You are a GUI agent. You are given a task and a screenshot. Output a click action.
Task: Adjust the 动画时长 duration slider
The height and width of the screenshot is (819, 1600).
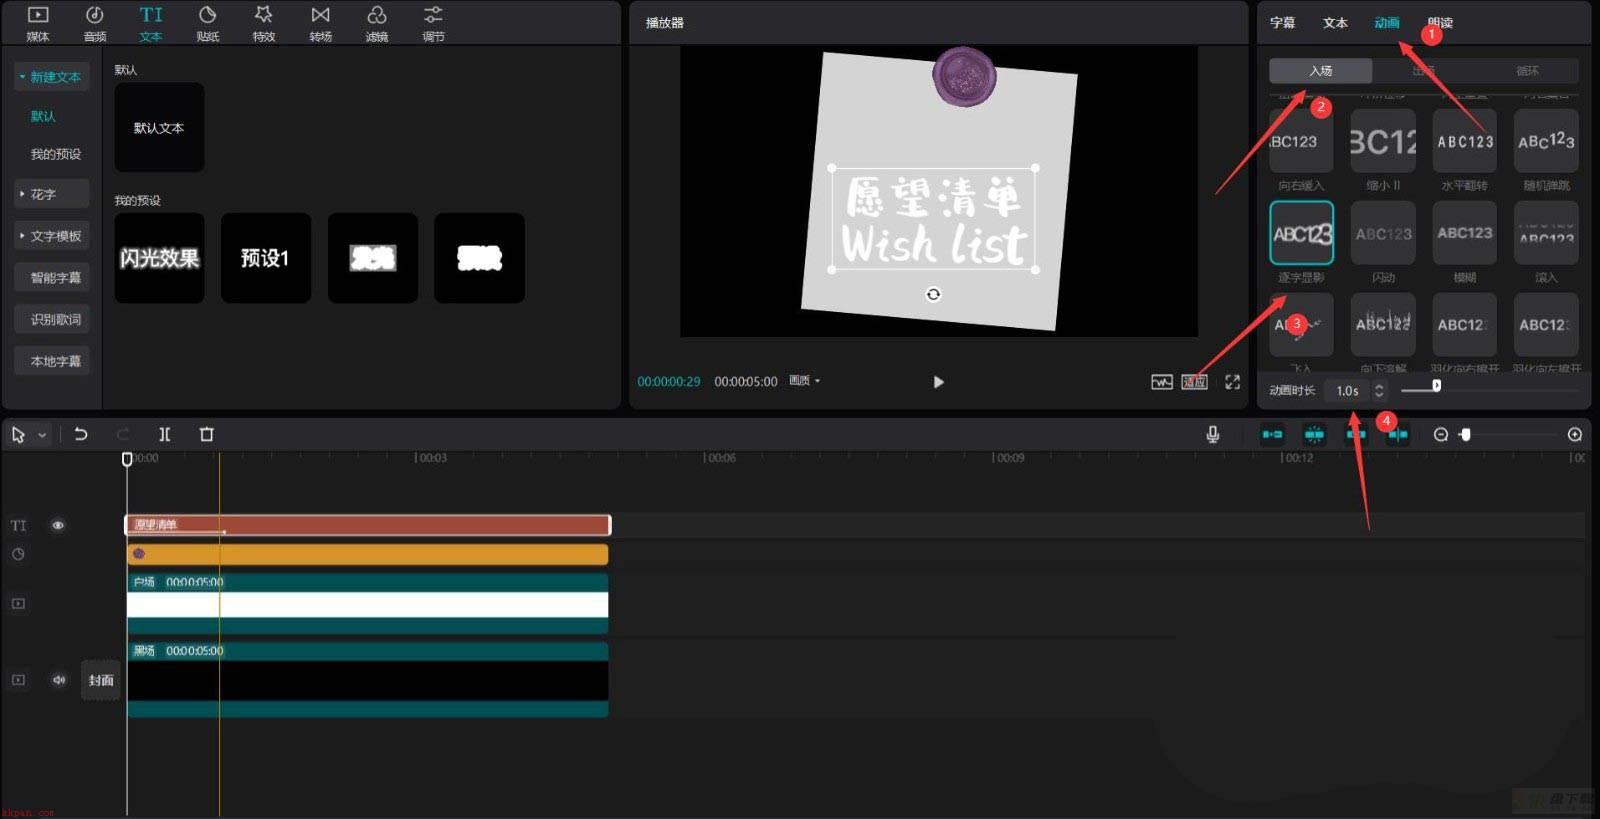pos(1436,386)
